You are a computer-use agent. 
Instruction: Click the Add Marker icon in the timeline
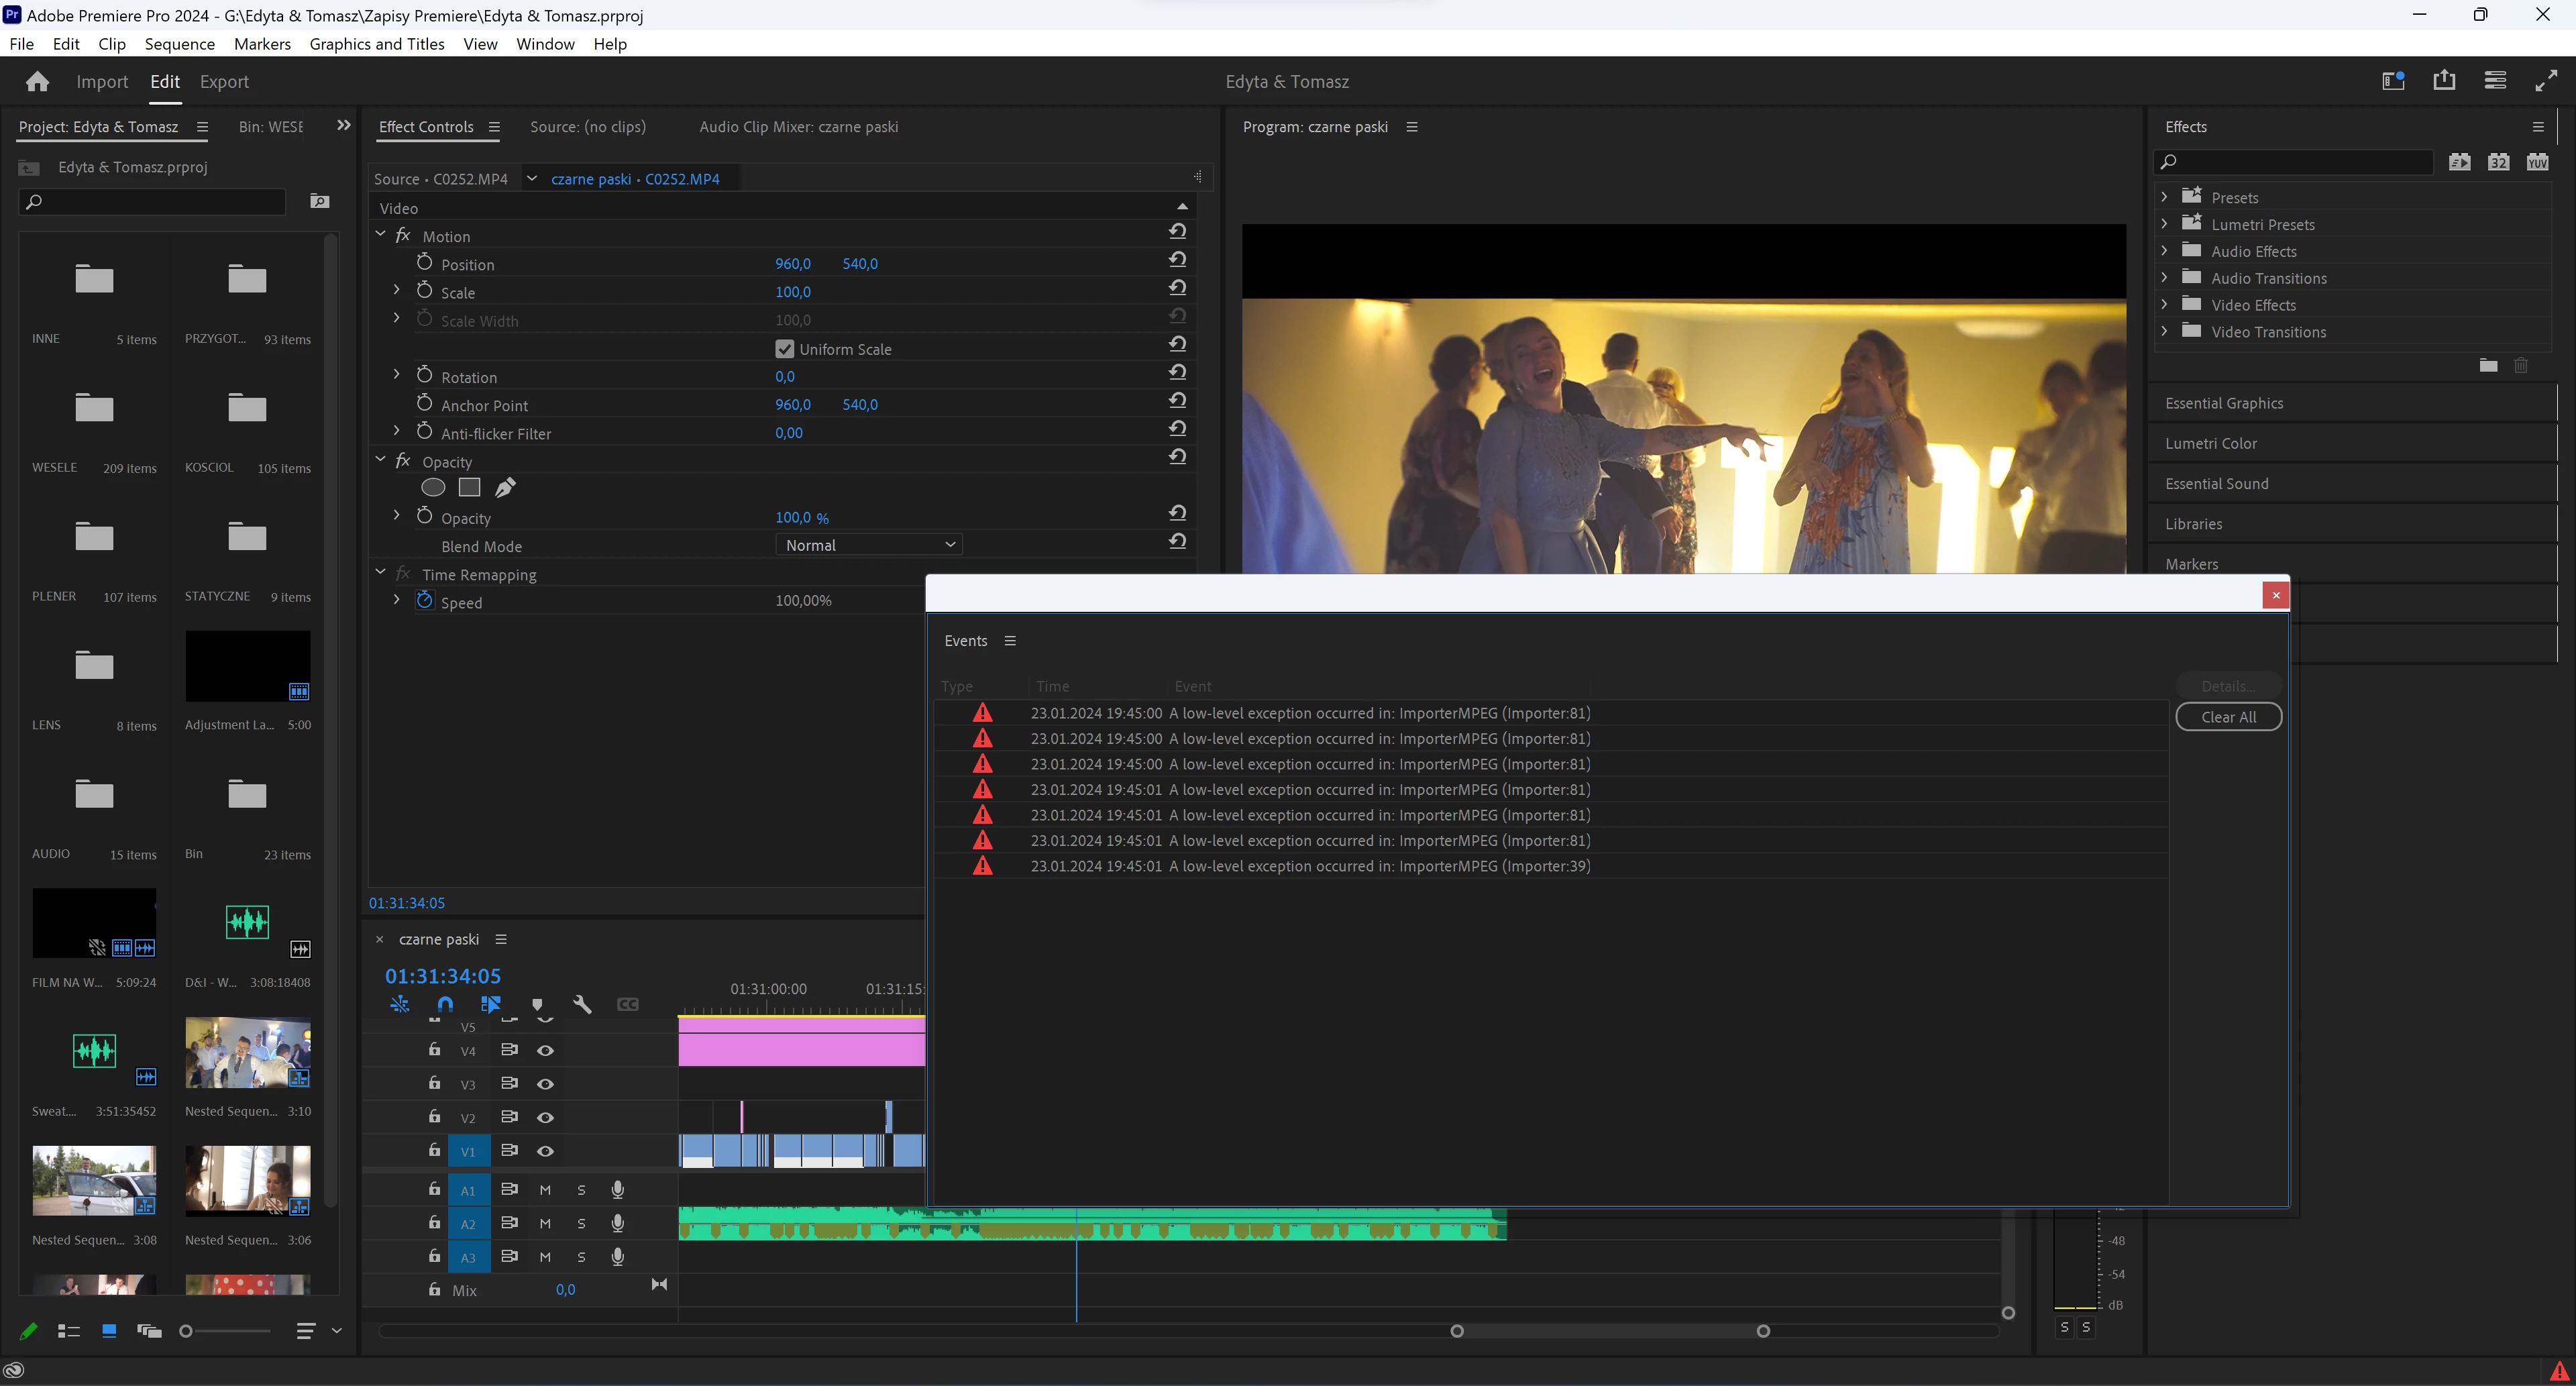point(537,1004)
